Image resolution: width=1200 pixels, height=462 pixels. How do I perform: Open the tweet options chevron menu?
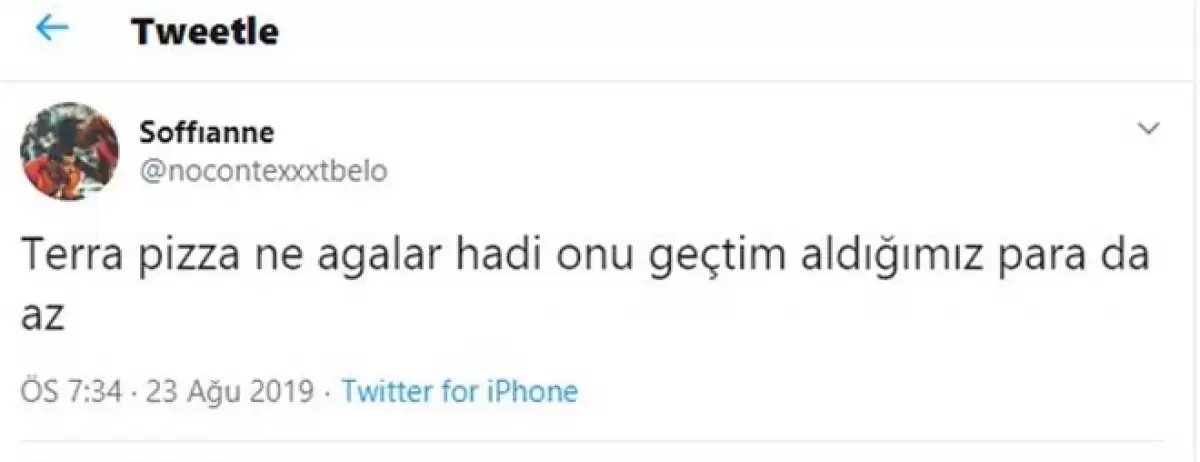point(1150,129)
